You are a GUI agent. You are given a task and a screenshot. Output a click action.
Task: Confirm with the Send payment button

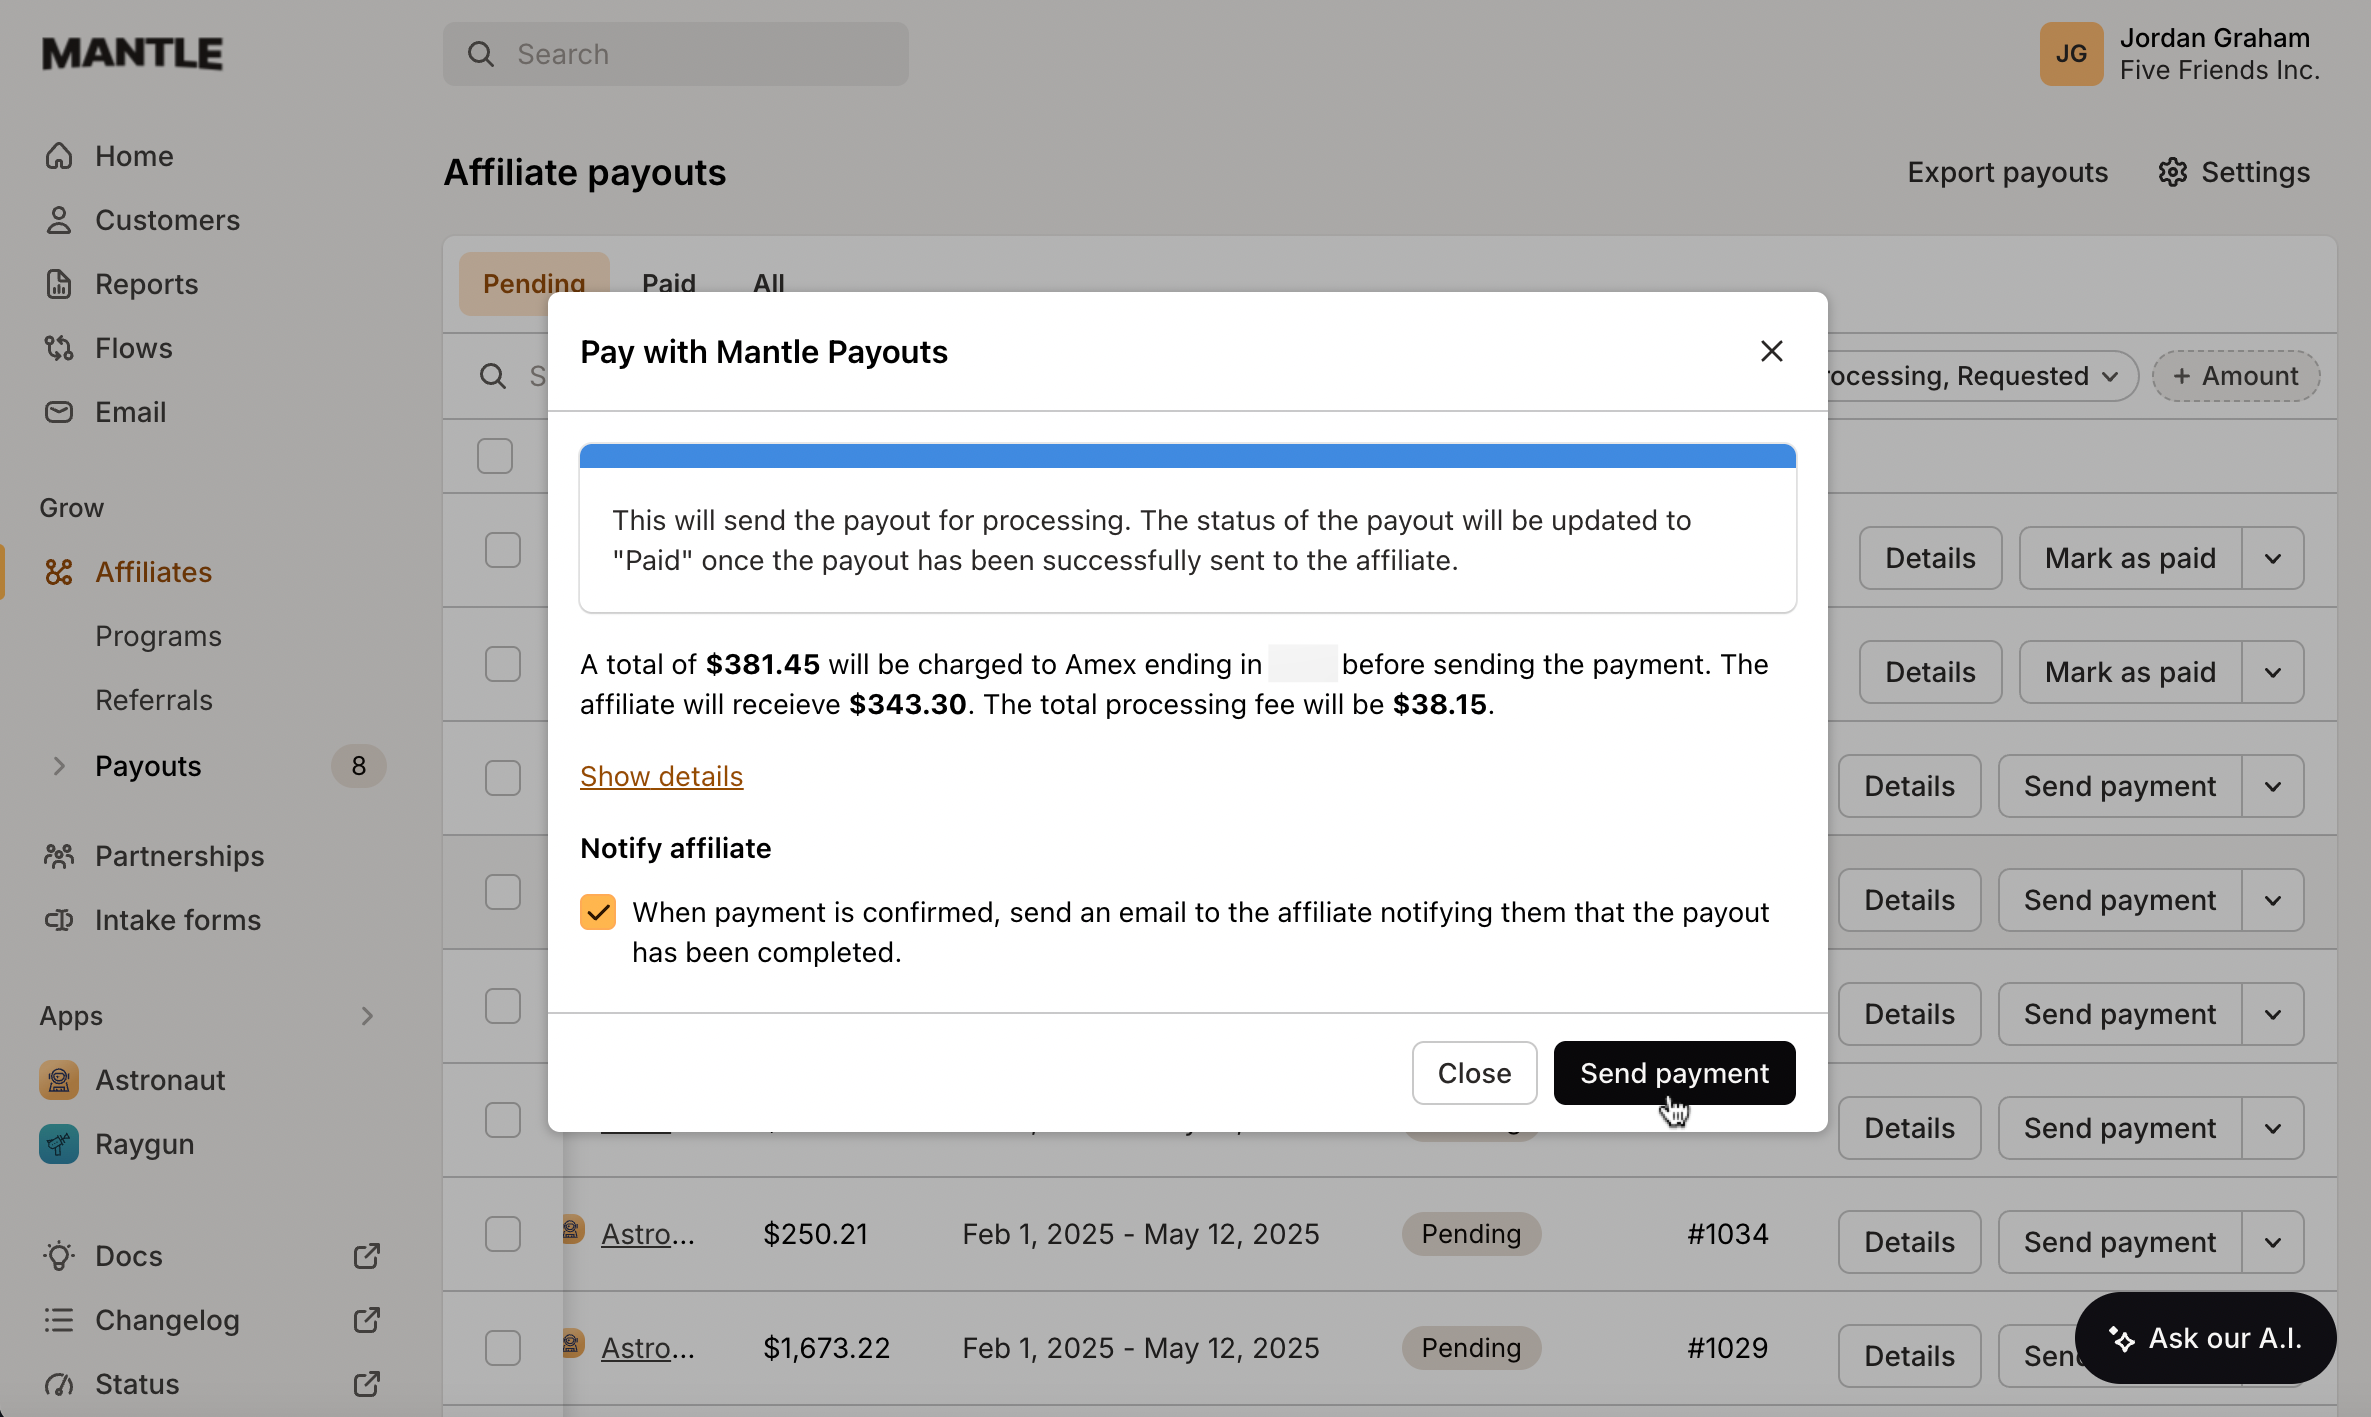[1673, 1073]
